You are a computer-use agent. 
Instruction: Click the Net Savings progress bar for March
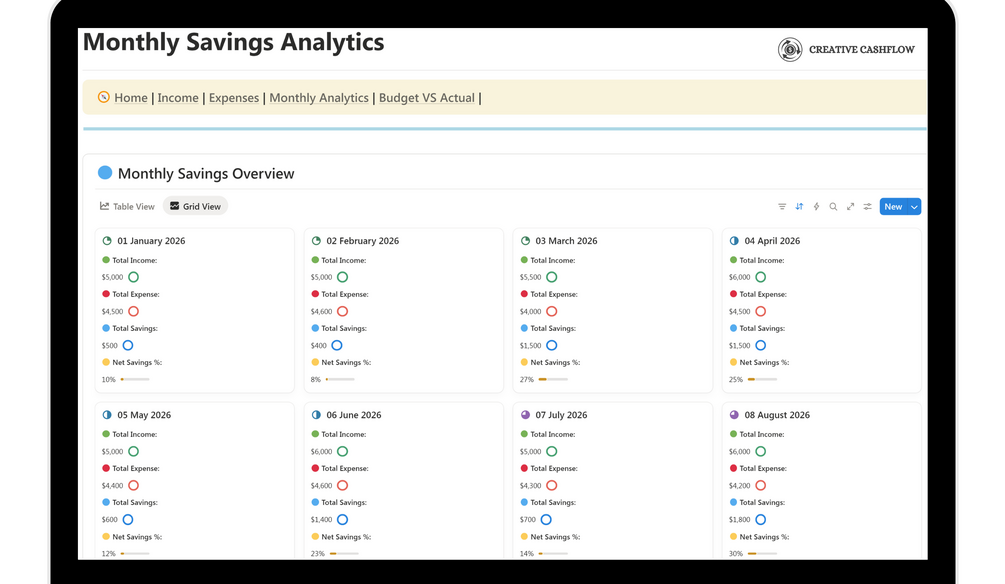(x=553, y=380)
